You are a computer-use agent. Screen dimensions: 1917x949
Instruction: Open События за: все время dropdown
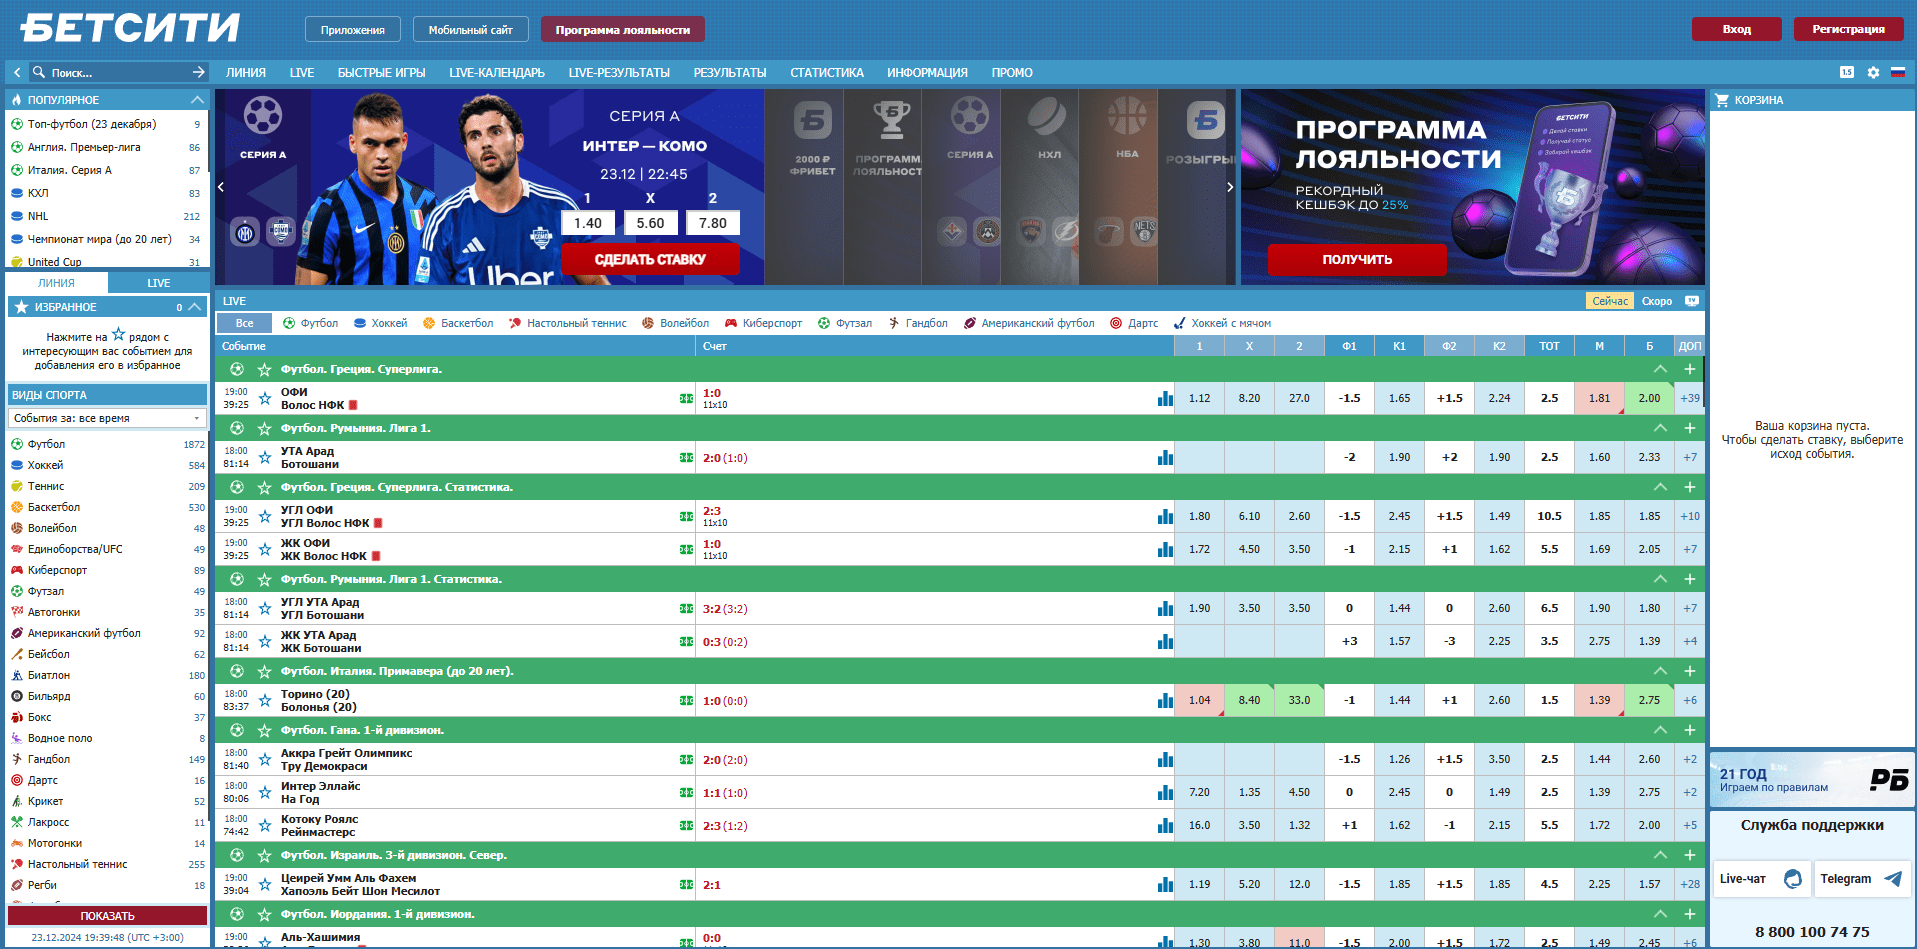click(107, 418)
